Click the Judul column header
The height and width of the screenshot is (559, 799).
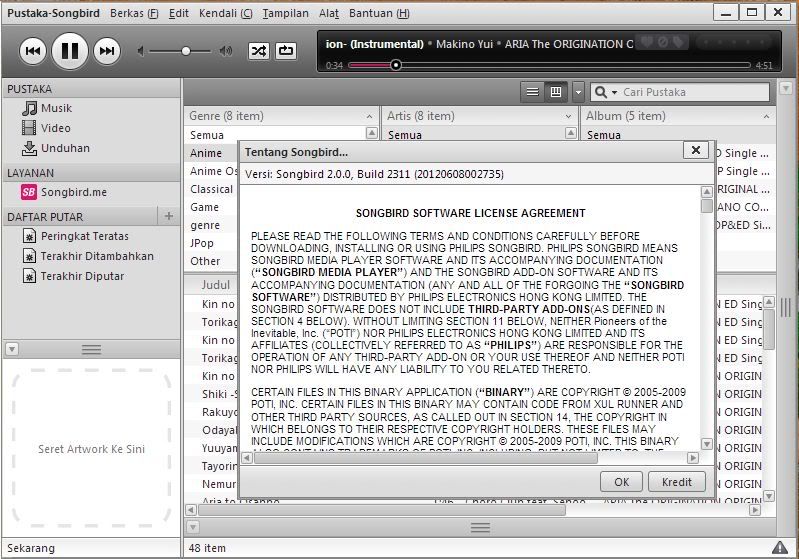216,285
